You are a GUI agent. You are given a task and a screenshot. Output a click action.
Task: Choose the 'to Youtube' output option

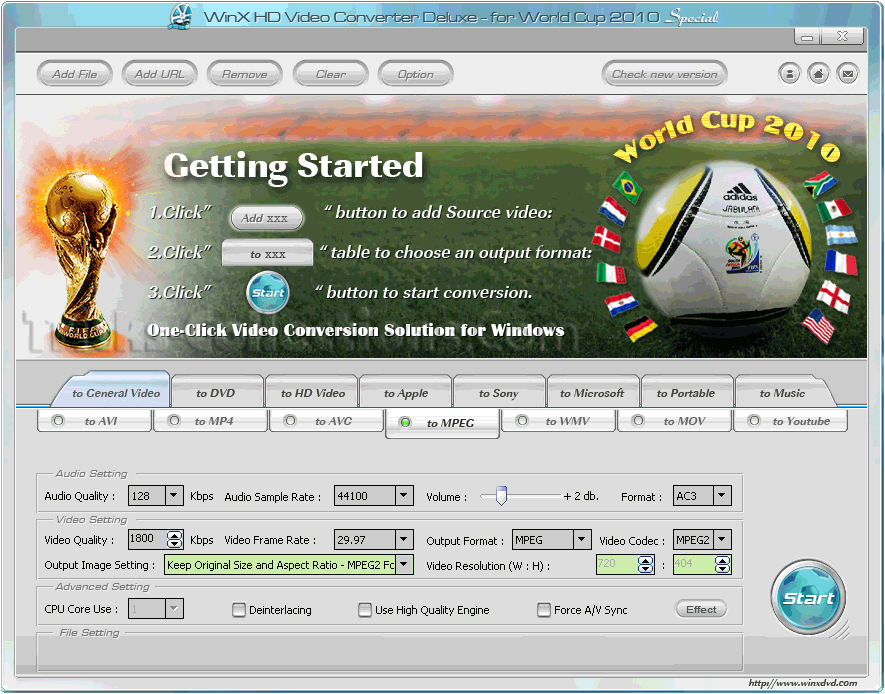pyautogui.click(x=790, y=420)
